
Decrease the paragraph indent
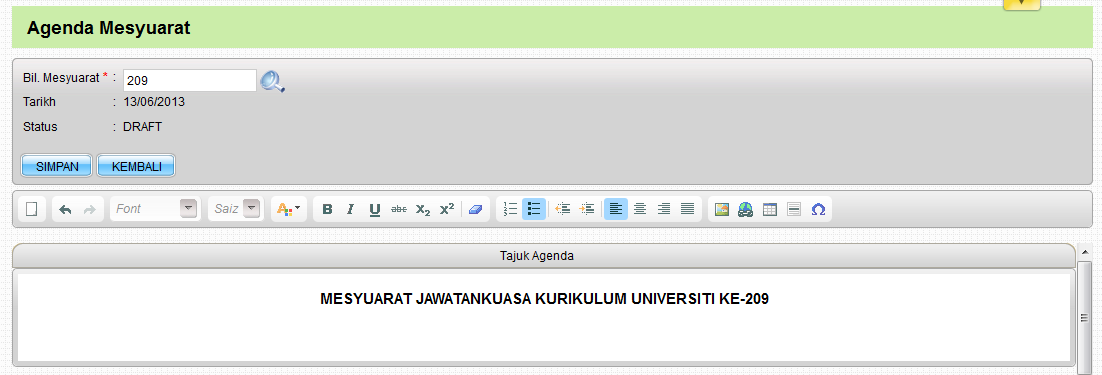pos(563,209)
